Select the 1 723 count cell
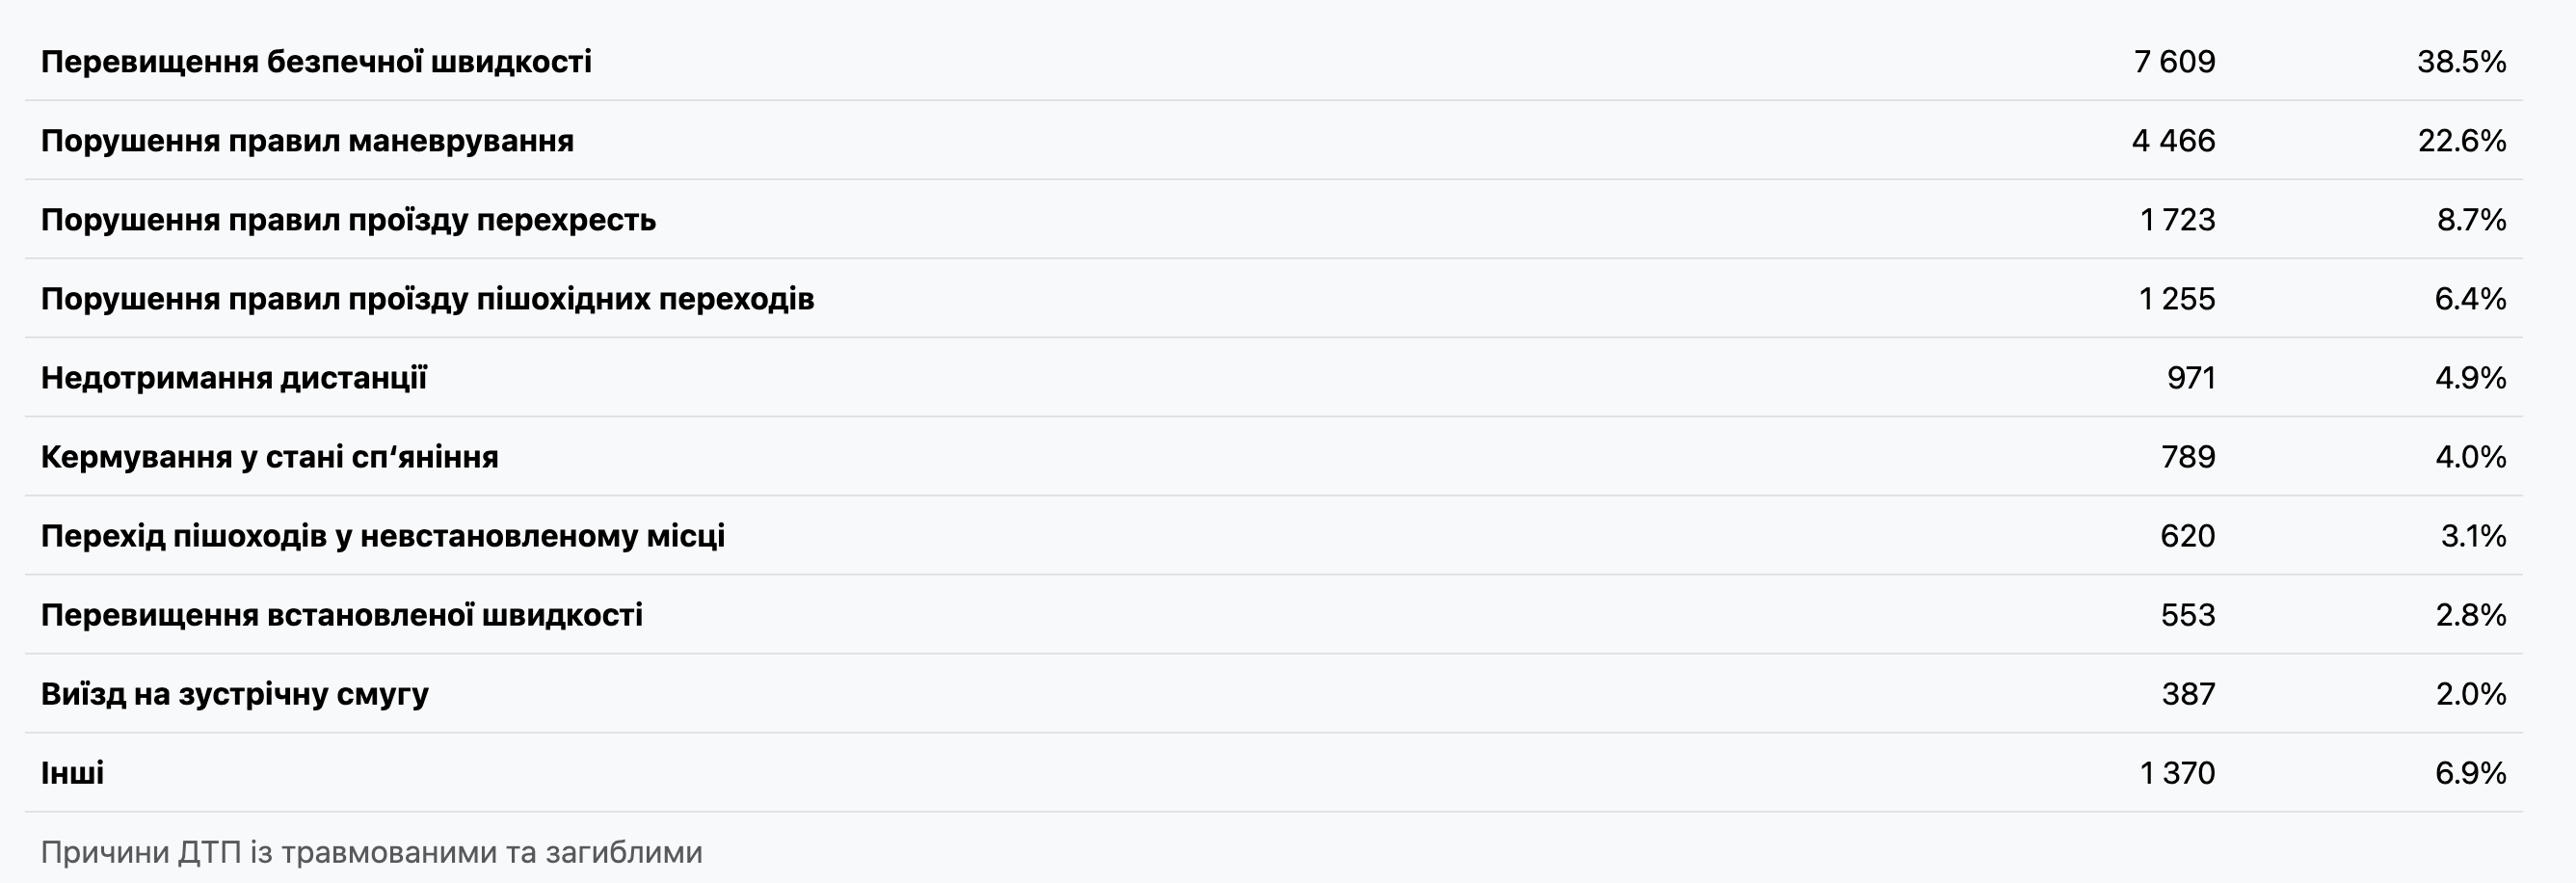Viewport: 2576px width, 883px height. [x=2177, y=220]
